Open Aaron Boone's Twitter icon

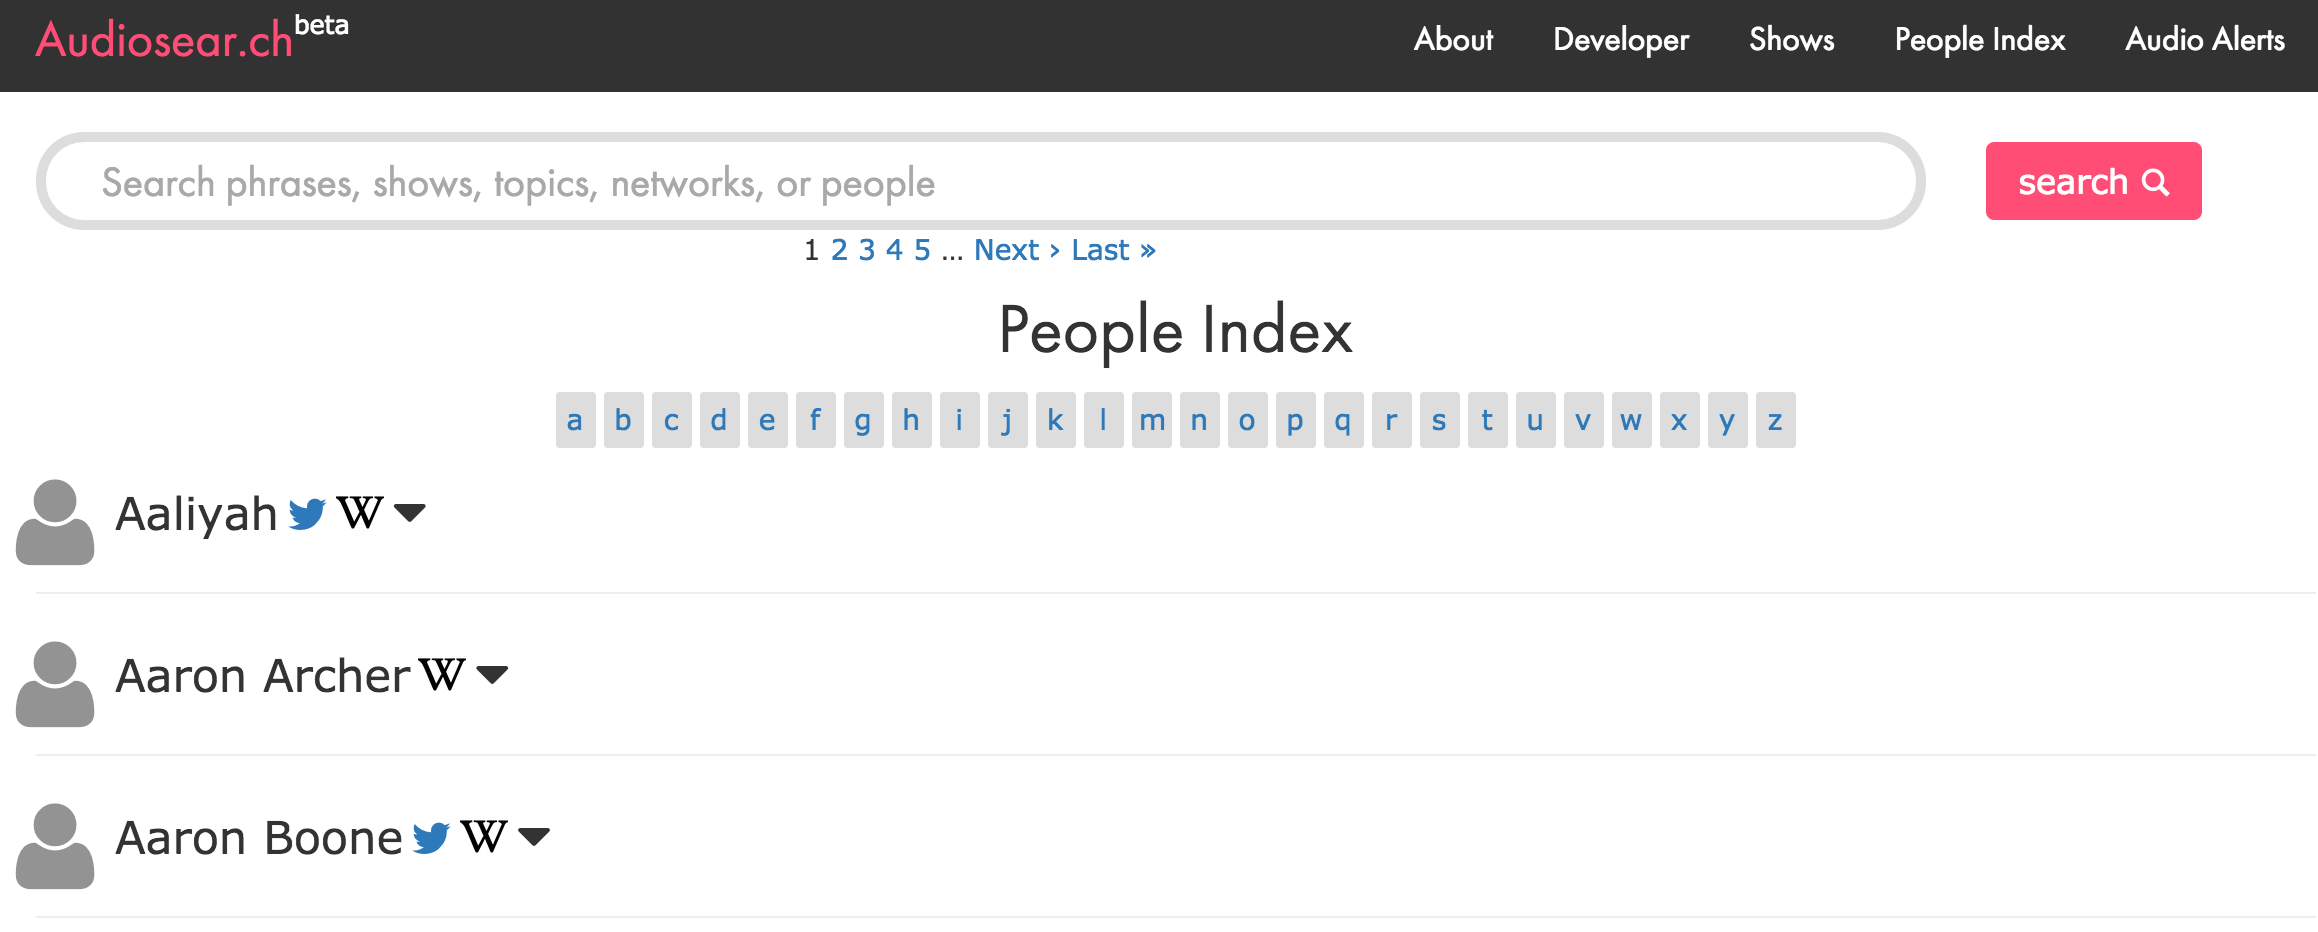point(431,838)
